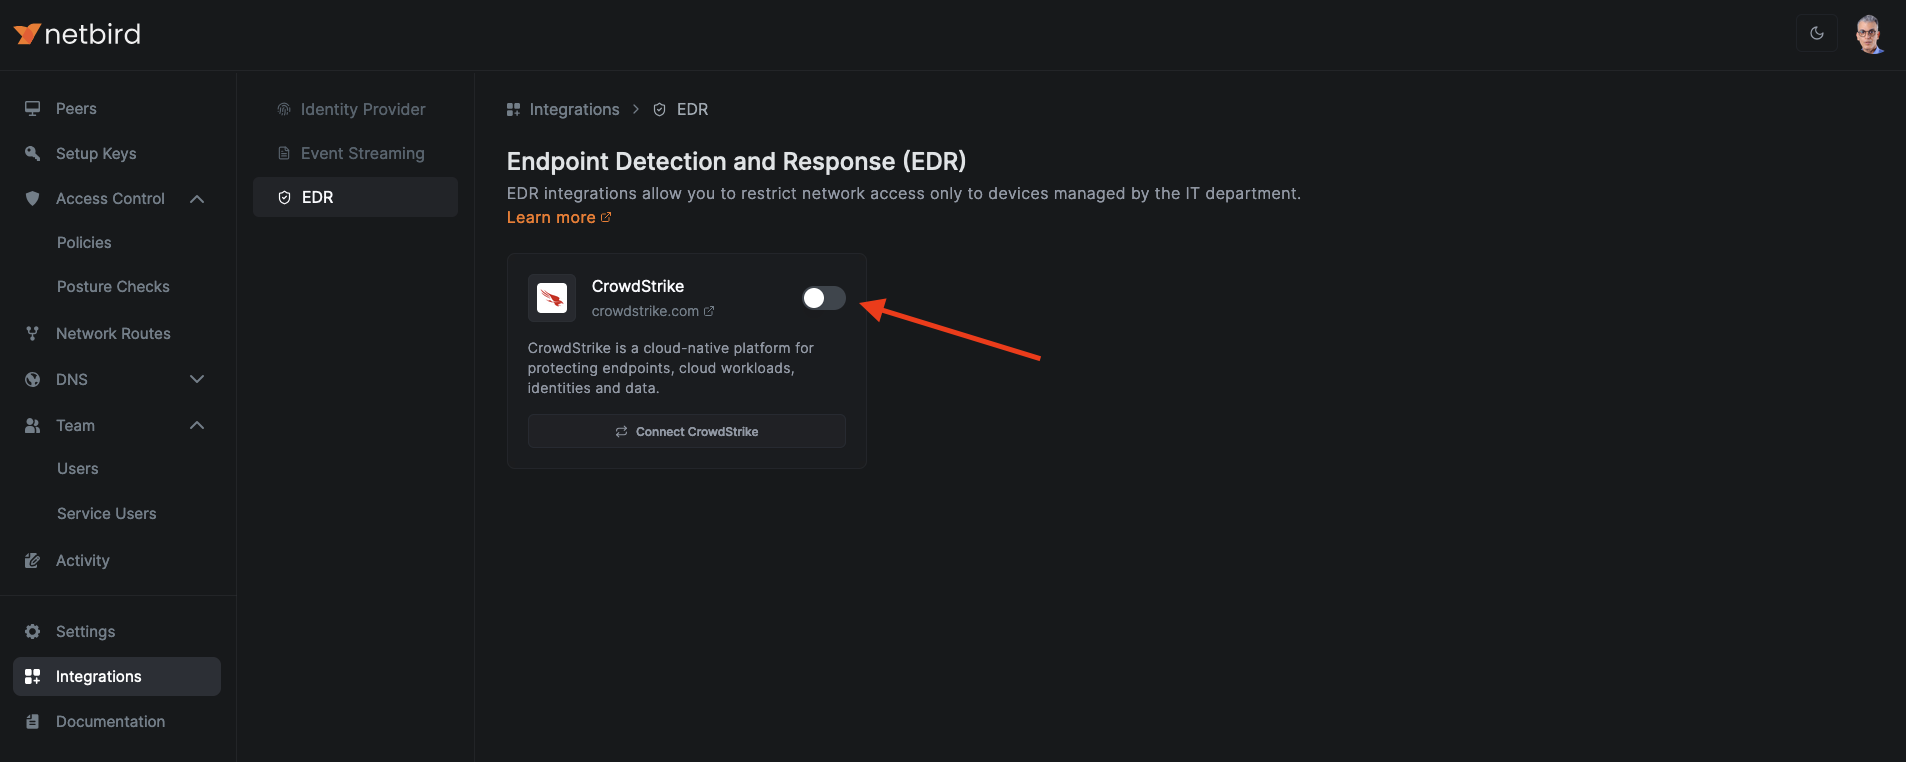
Task: Open the user avatar menu
Action: tap(1869, 34)
